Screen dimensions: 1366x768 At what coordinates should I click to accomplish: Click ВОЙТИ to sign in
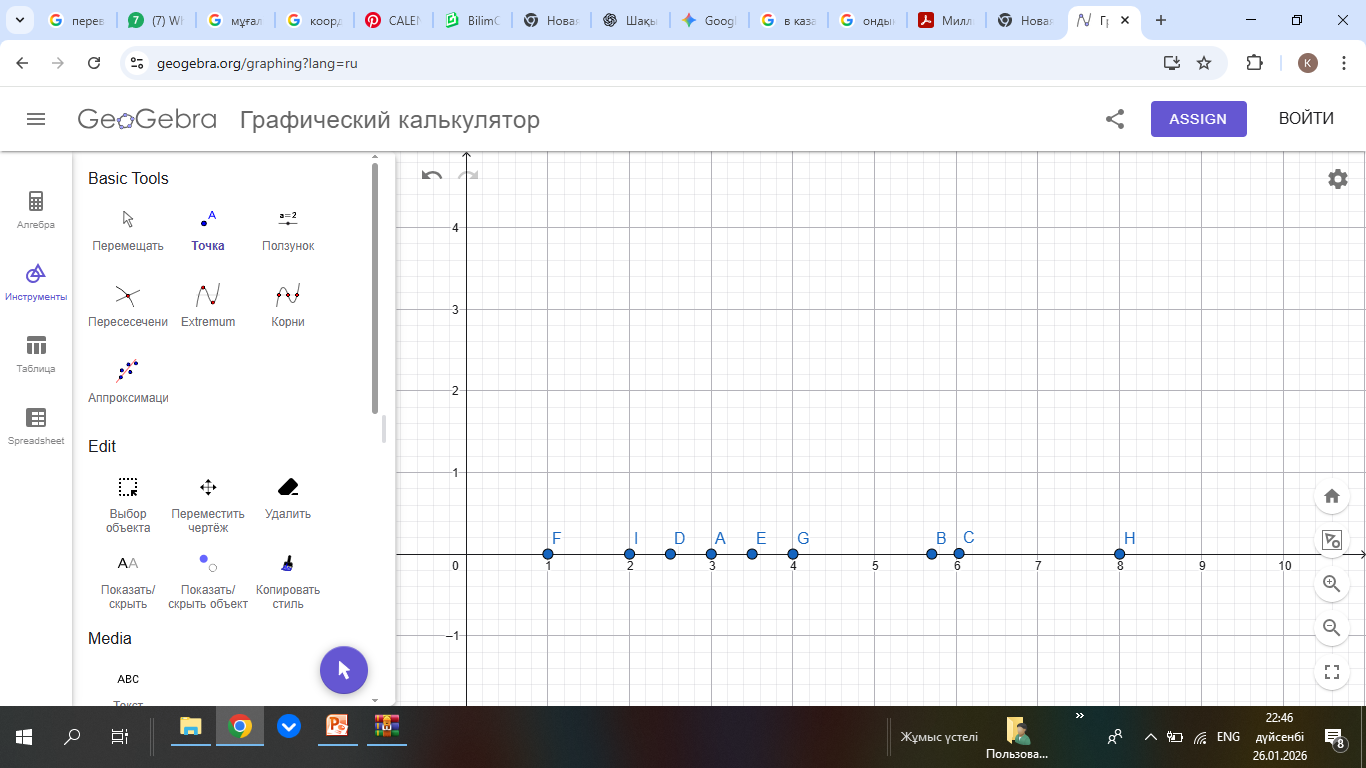[x=1306, y=119]
